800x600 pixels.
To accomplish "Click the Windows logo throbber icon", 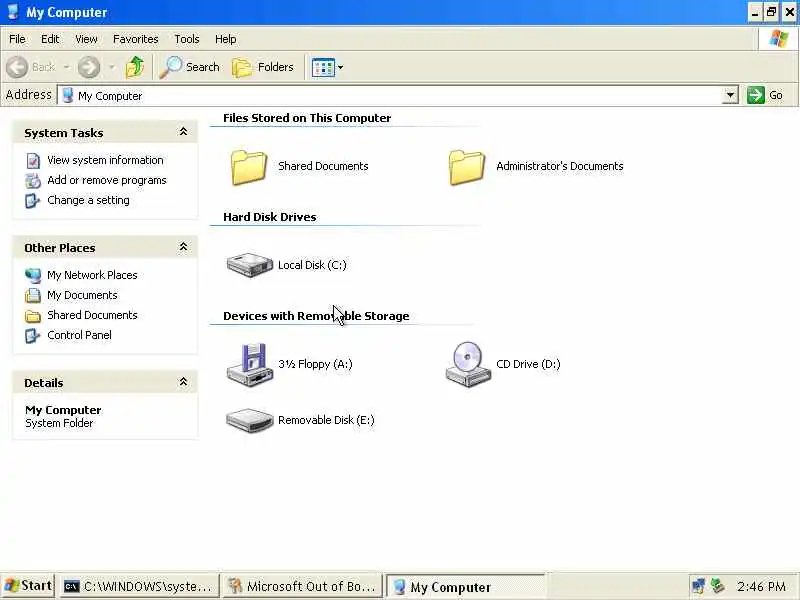I will pyautogui.click(x=779, y=39).
